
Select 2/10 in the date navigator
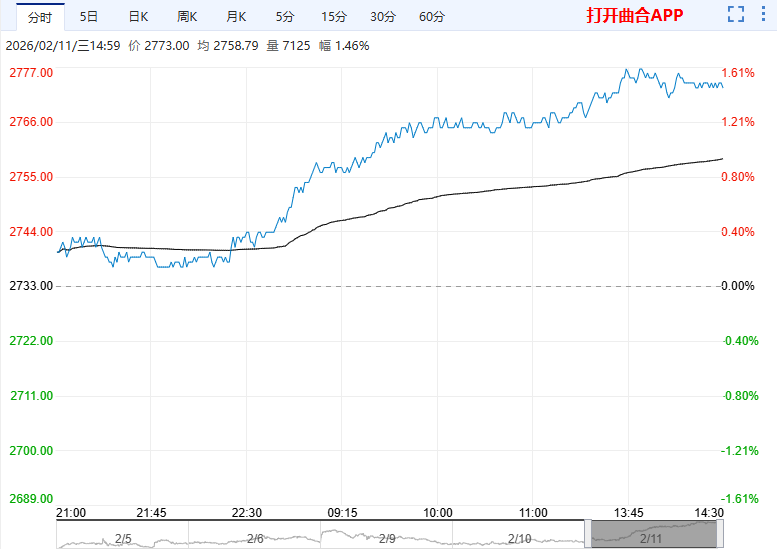519,538
